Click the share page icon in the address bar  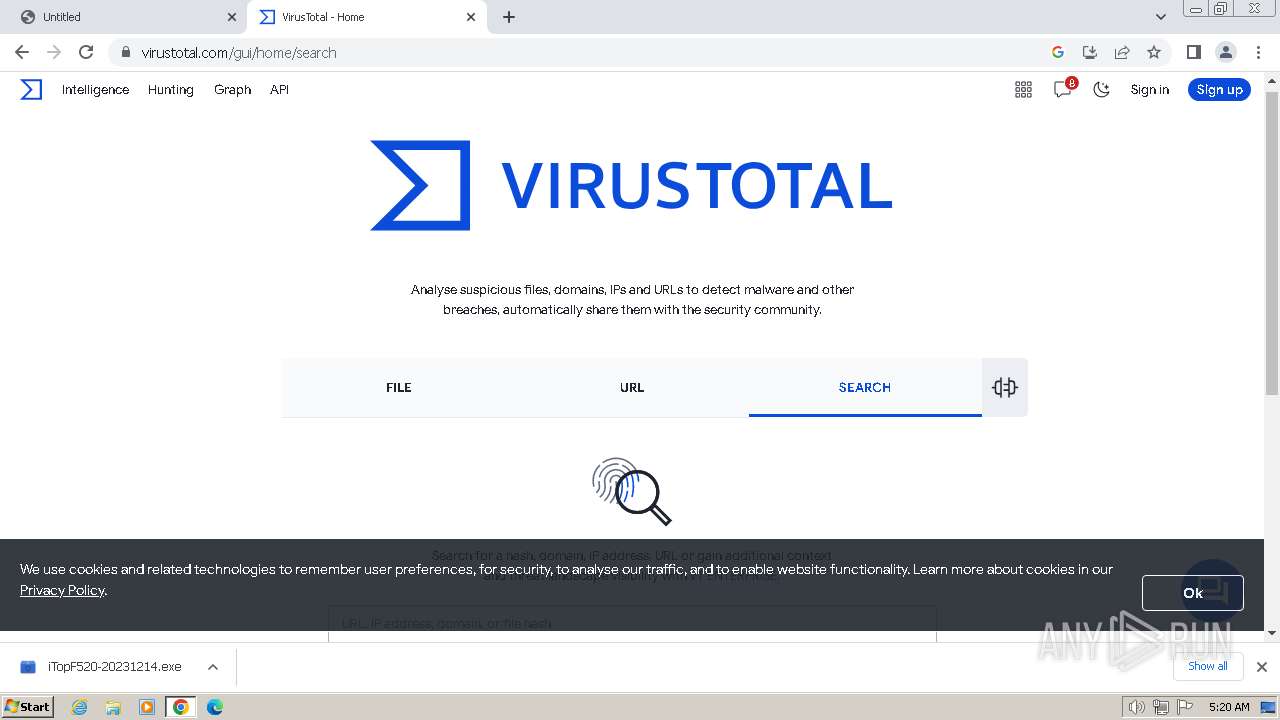pyautogui.click(x=1122, y=52)
